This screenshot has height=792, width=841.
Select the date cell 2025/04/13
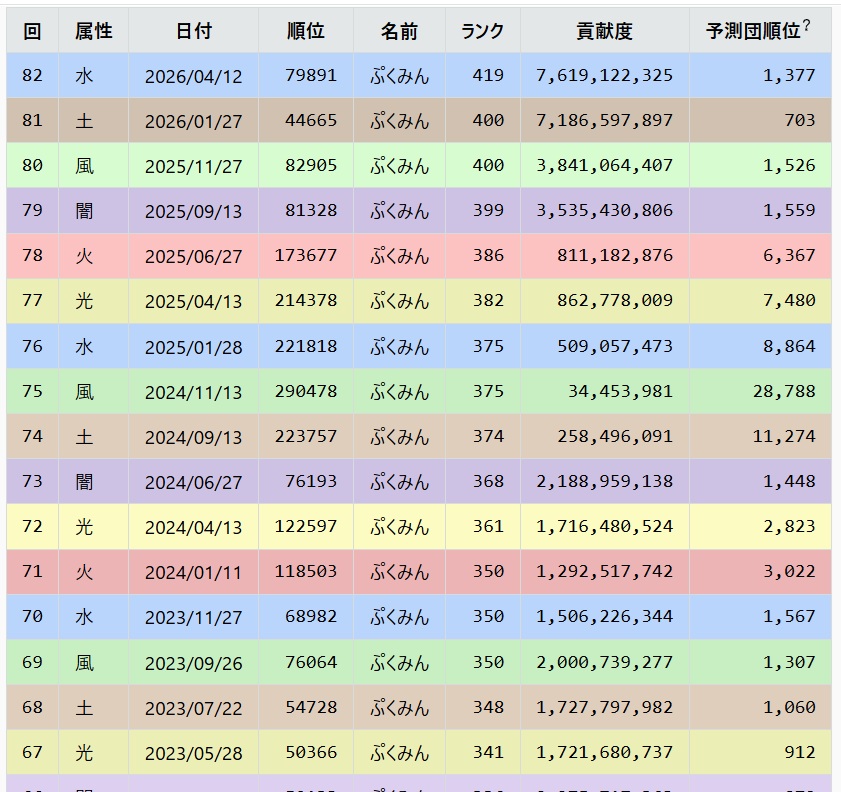point(193,301)
